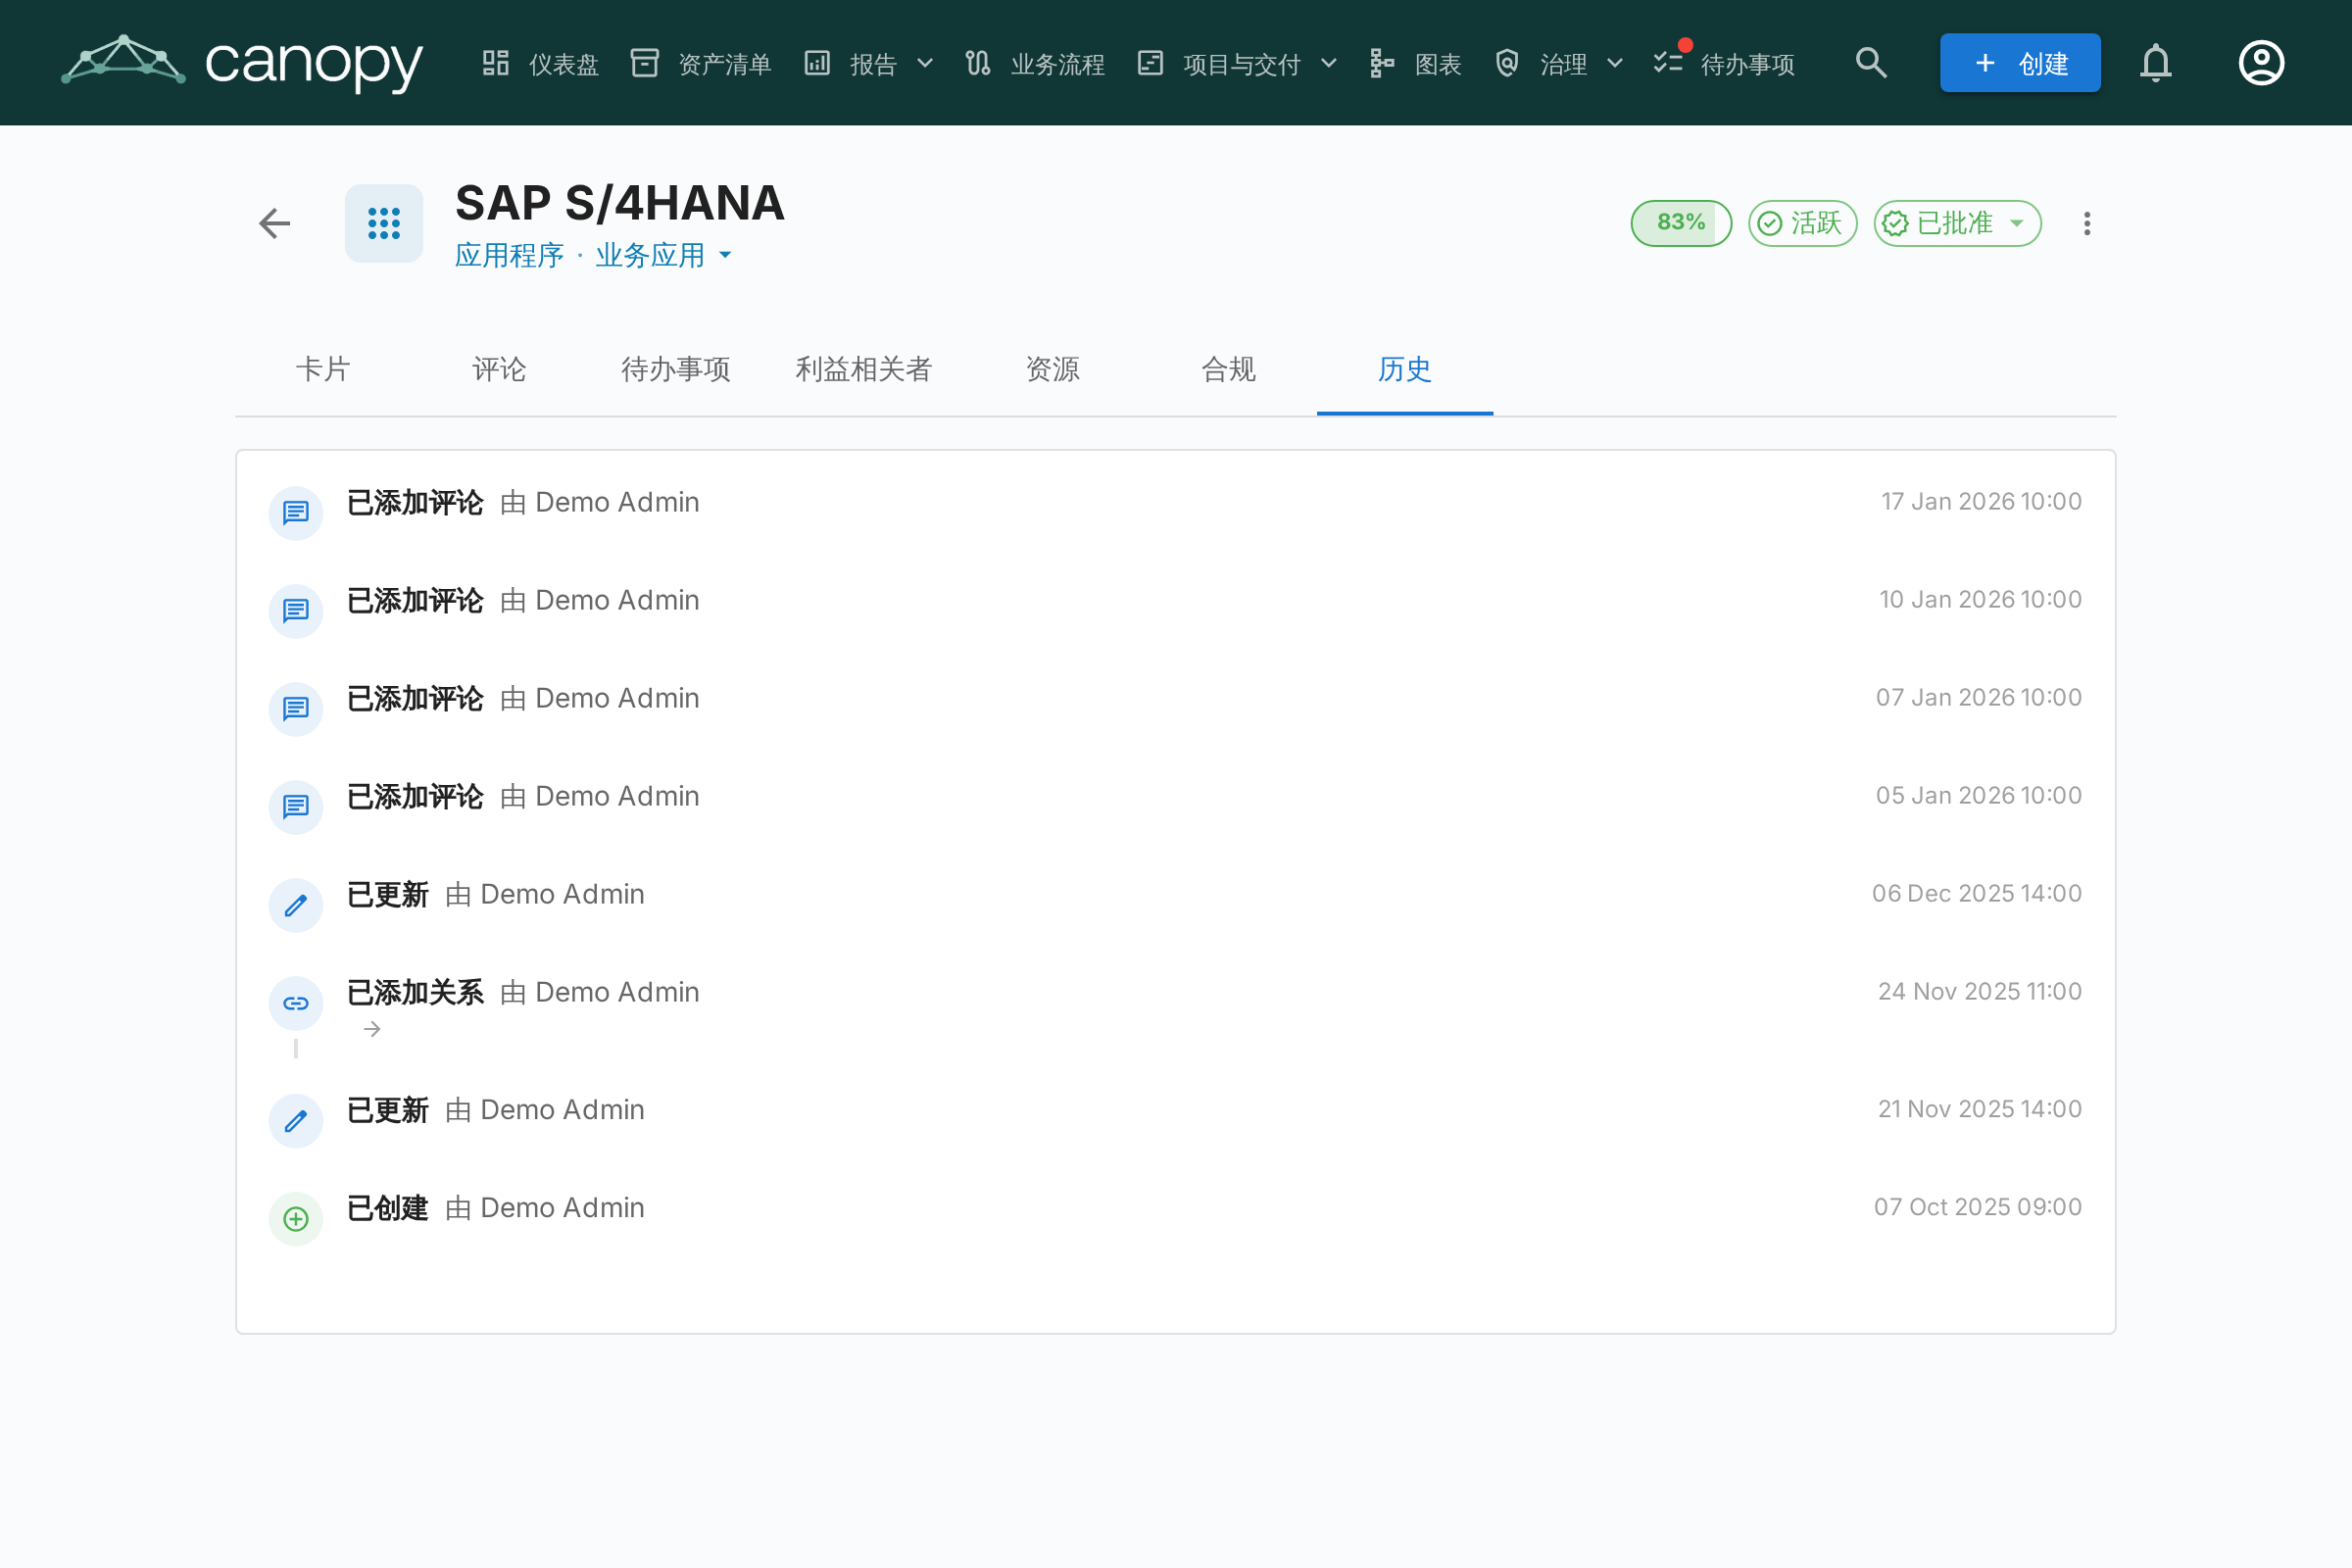Click the comment icon for 05 Jan 2026
The height and width of the screenshot is (1568, 2352).
click(x=296, y=807)
